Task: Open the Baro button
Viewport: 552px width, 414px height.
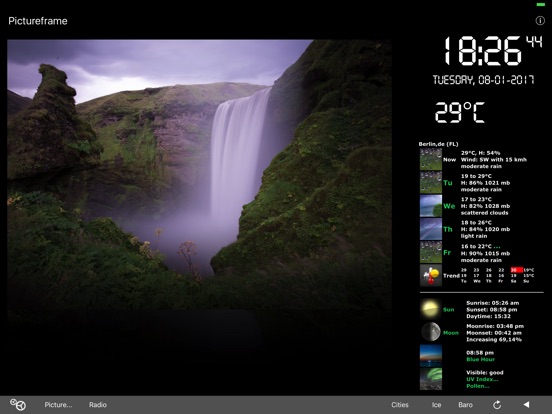Action: pos(465,405)
